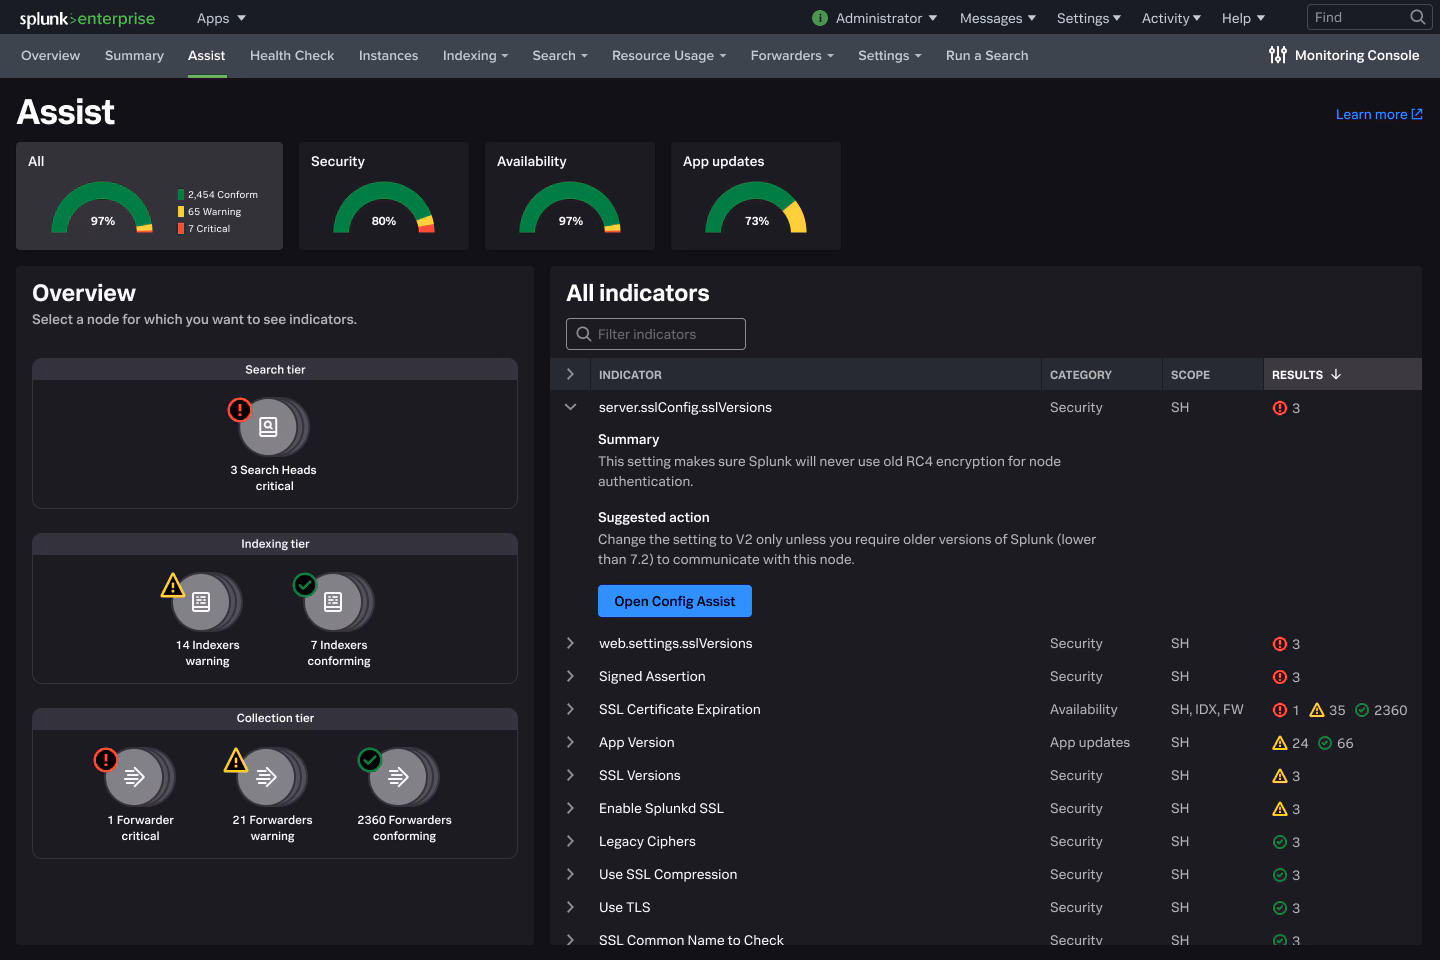The width and height of the screenshot is (1440, 960).
Task: Open the Learn more link
Action: [1378, 114]
